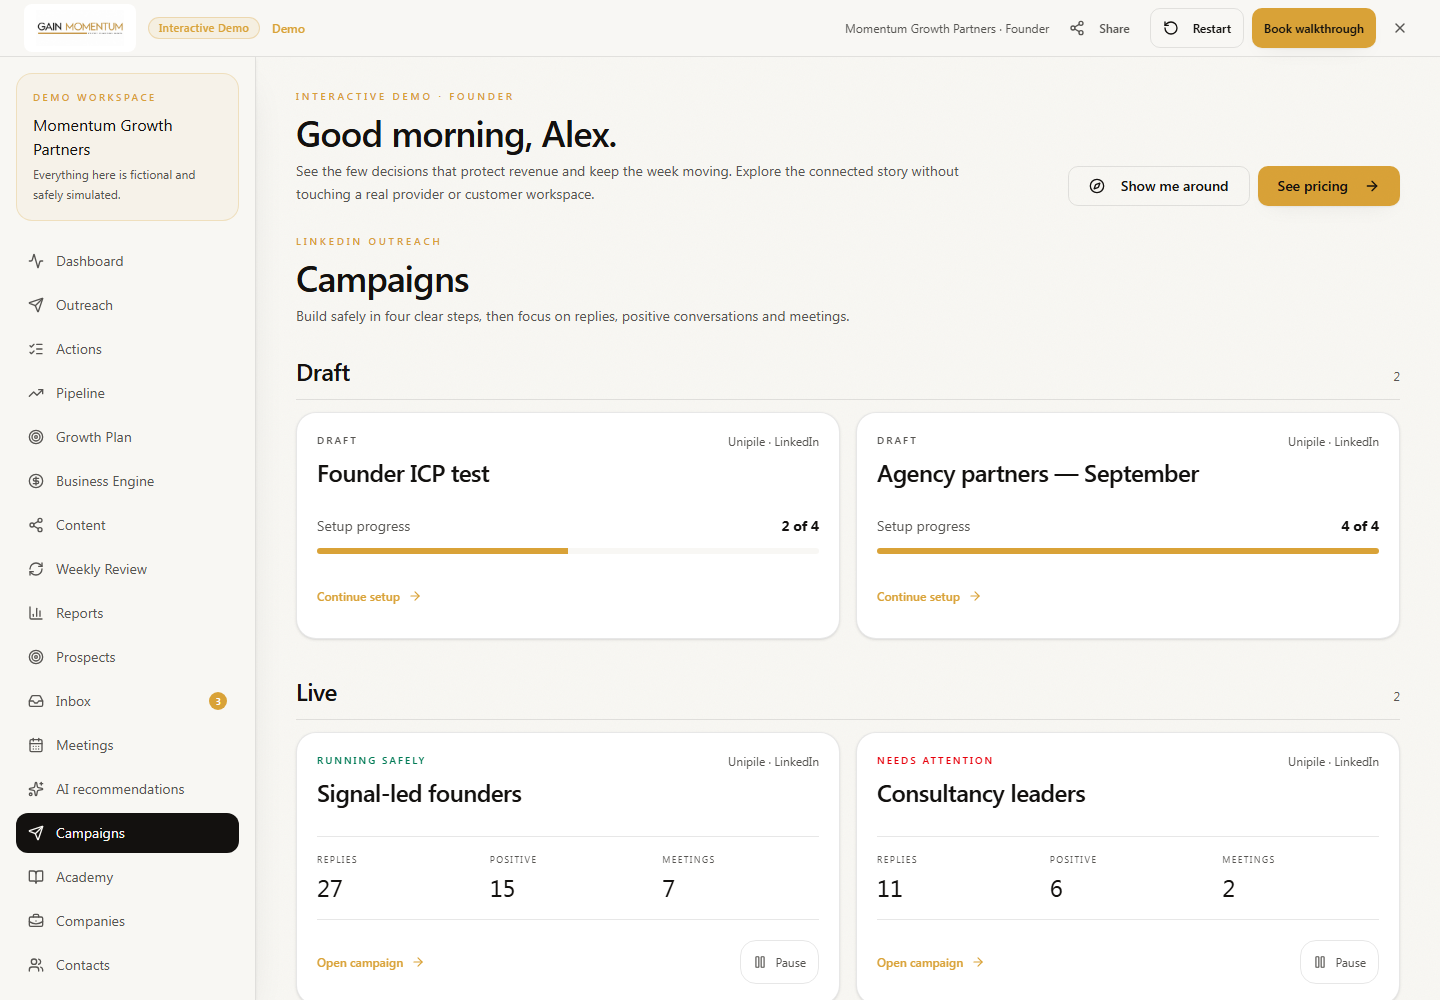1440x1000 pixels.
Task: Pause the Consultancy leaders campaign
Action: [x=1340, y=962]
